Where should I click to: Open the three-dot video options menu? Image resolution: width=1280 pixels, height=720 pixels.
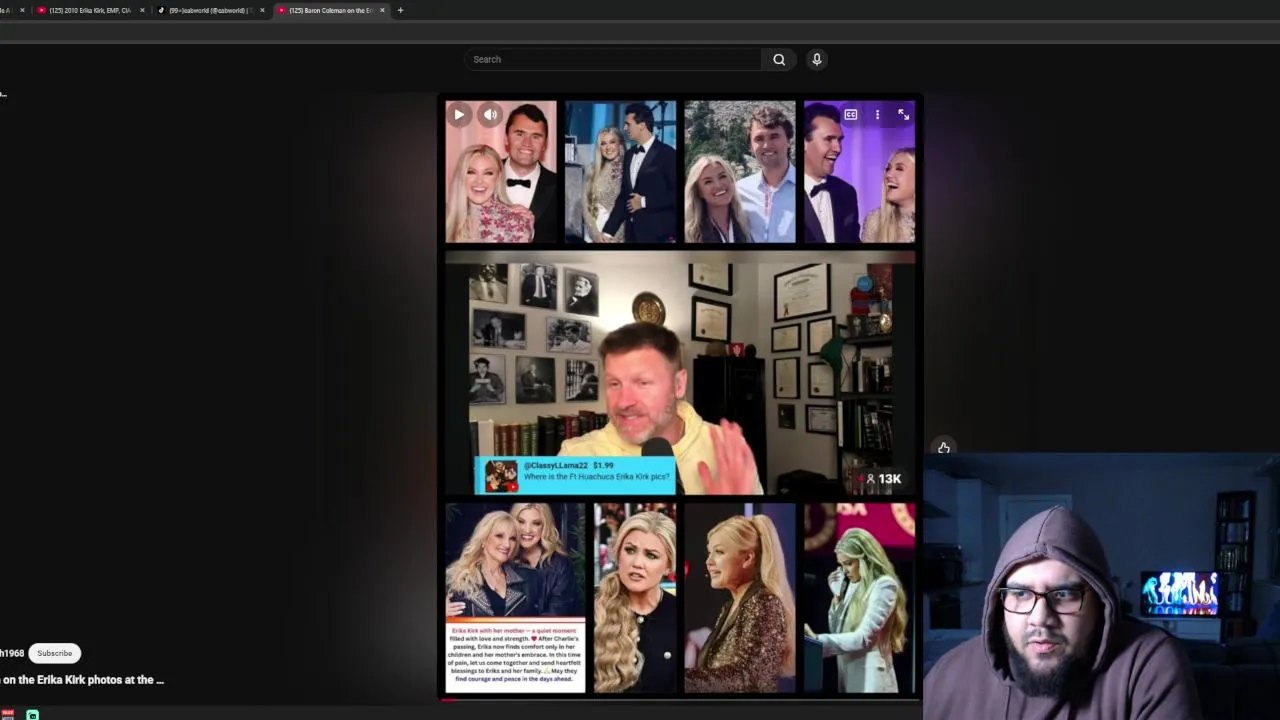click(x=877, y=115)
